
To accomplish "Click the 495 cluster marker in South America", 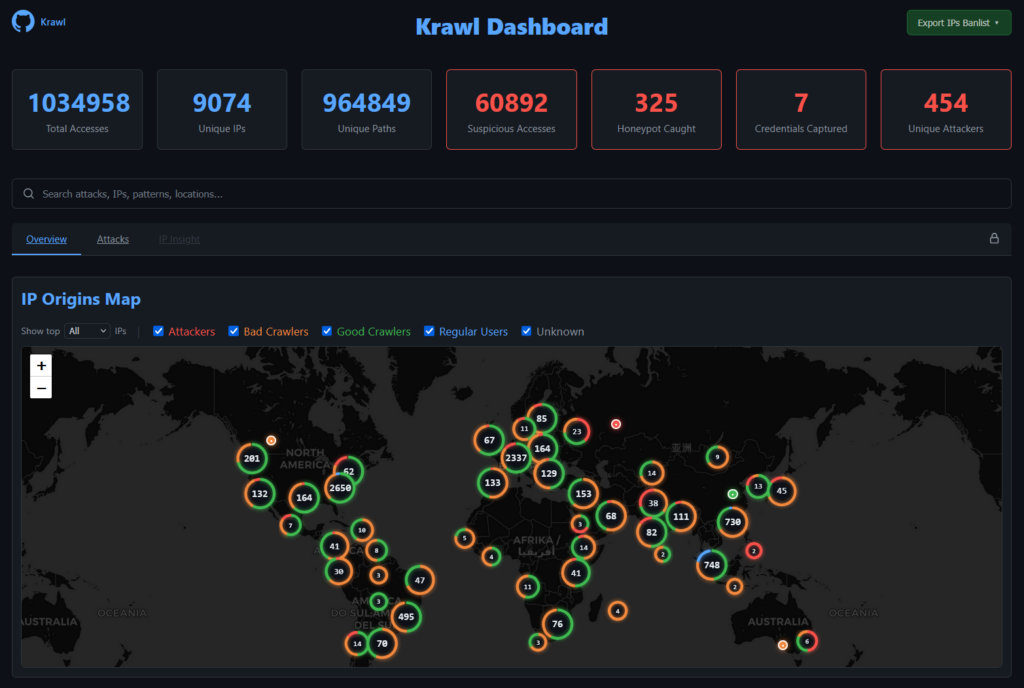I will (406, 617).
